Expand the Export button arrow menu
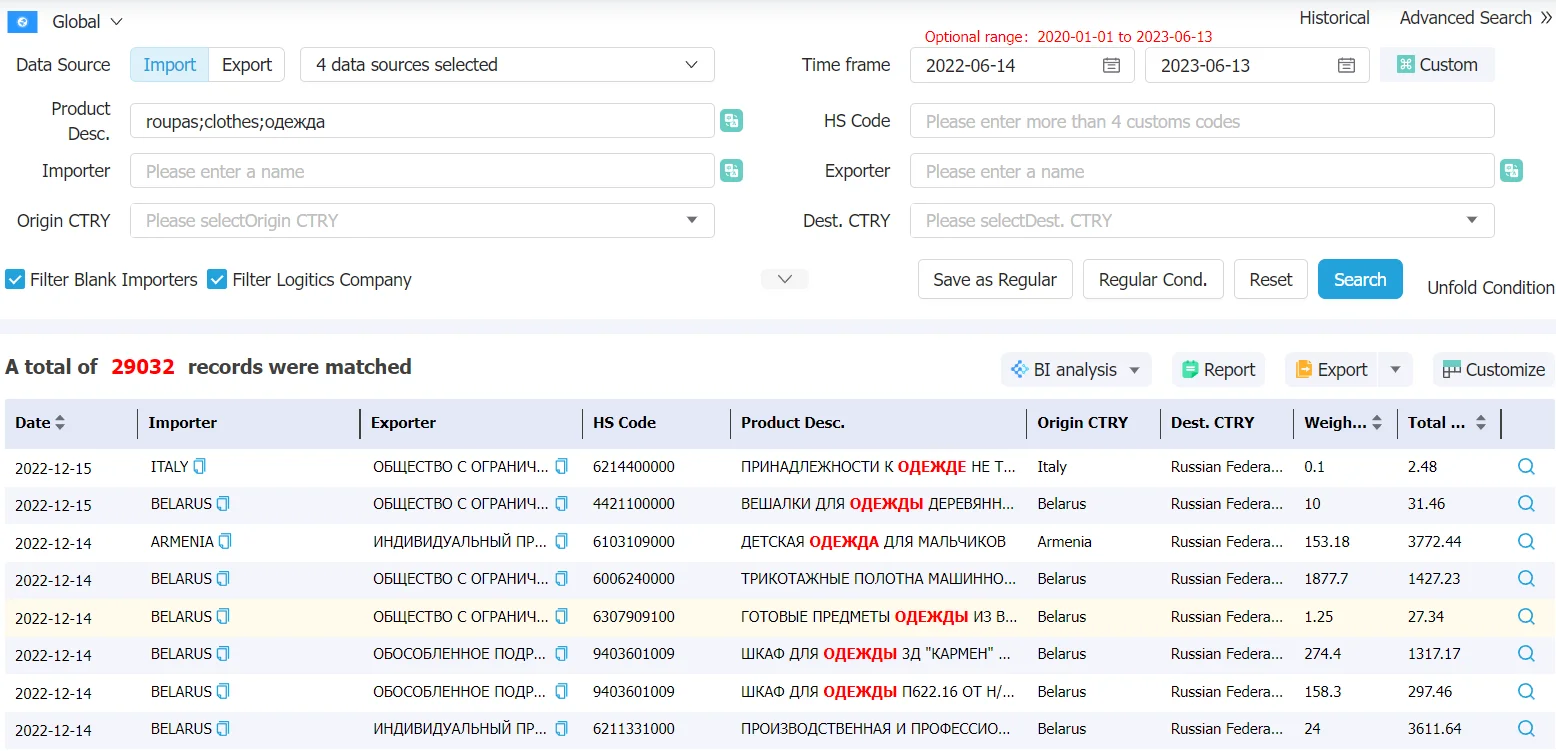 [x=1395, y=370]
